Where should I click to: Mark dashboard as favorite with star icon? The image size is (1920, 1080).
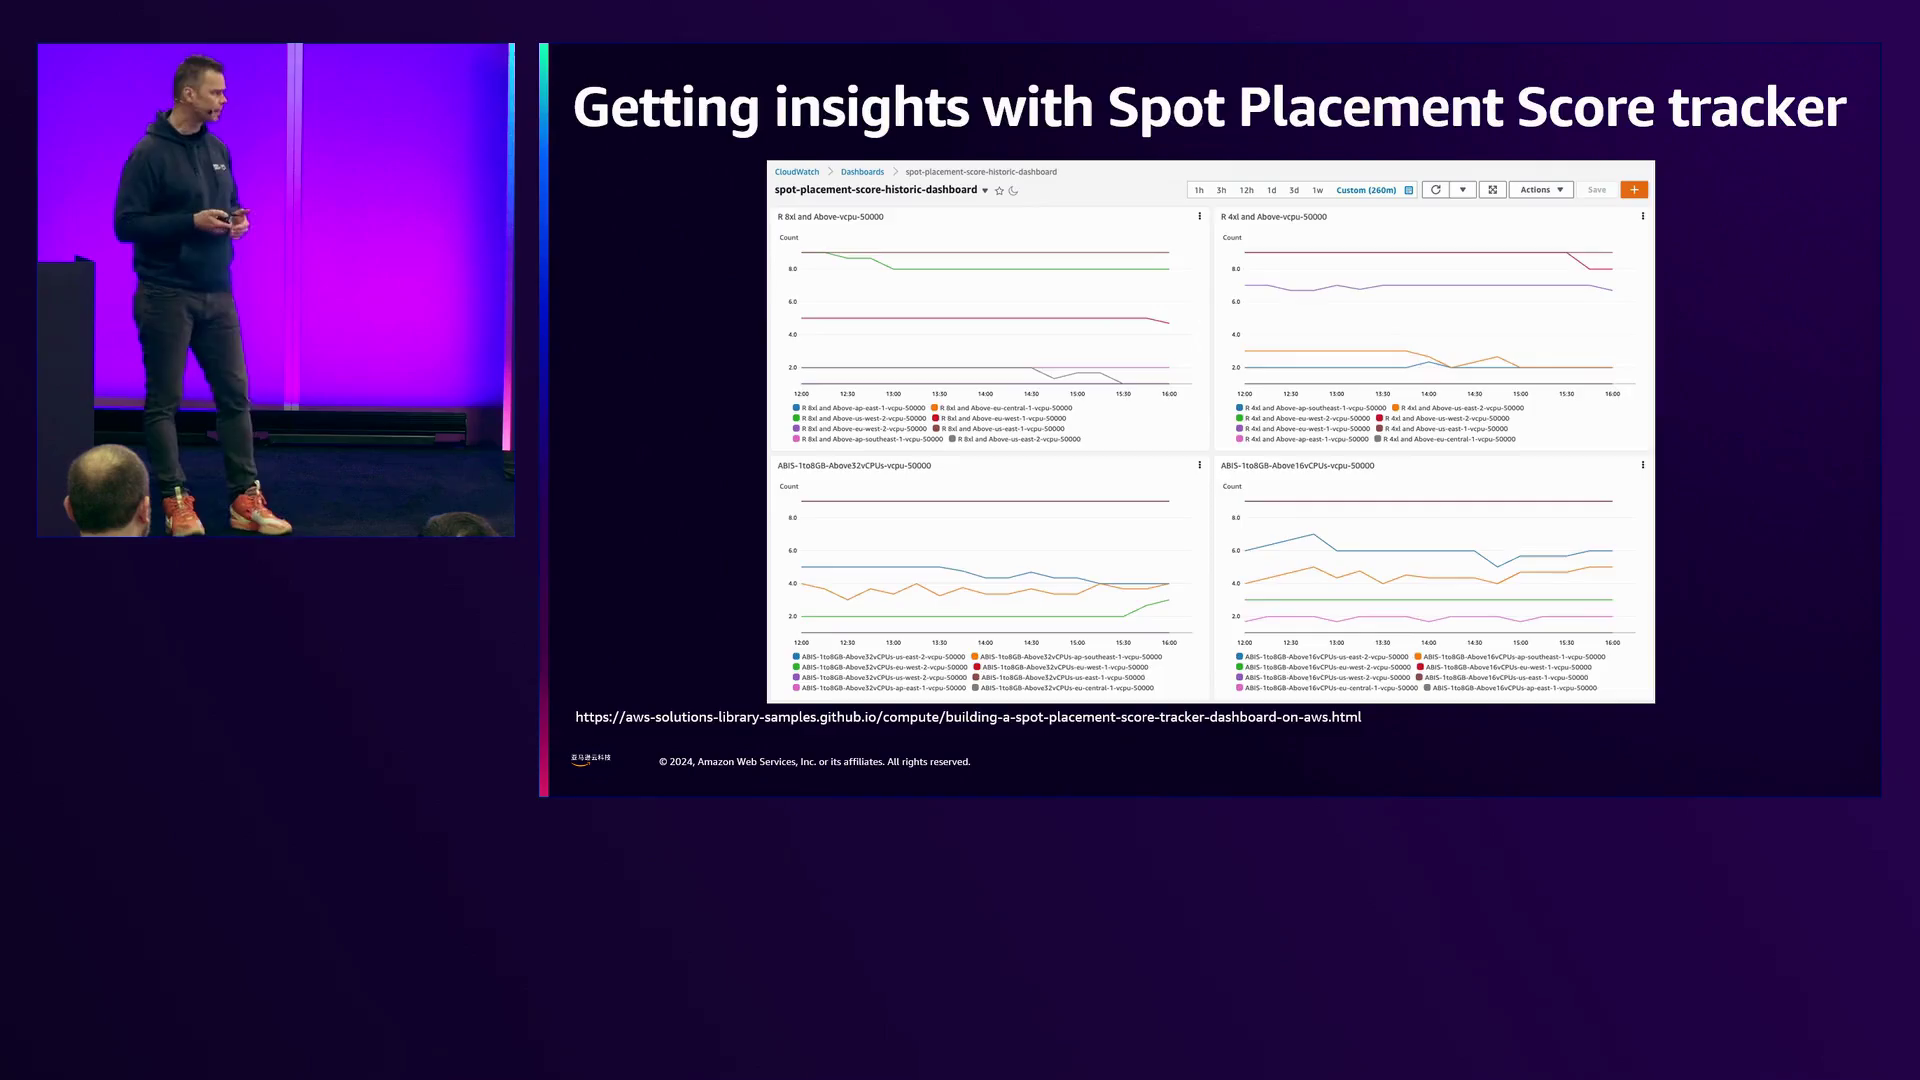(x=999, y=191)
